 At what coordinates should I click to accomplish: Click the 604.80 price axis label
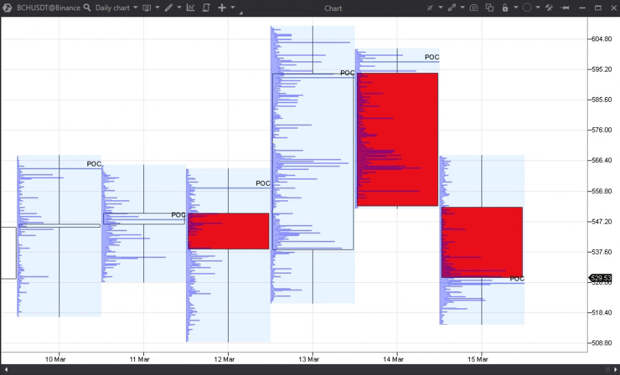pos(602,39)
